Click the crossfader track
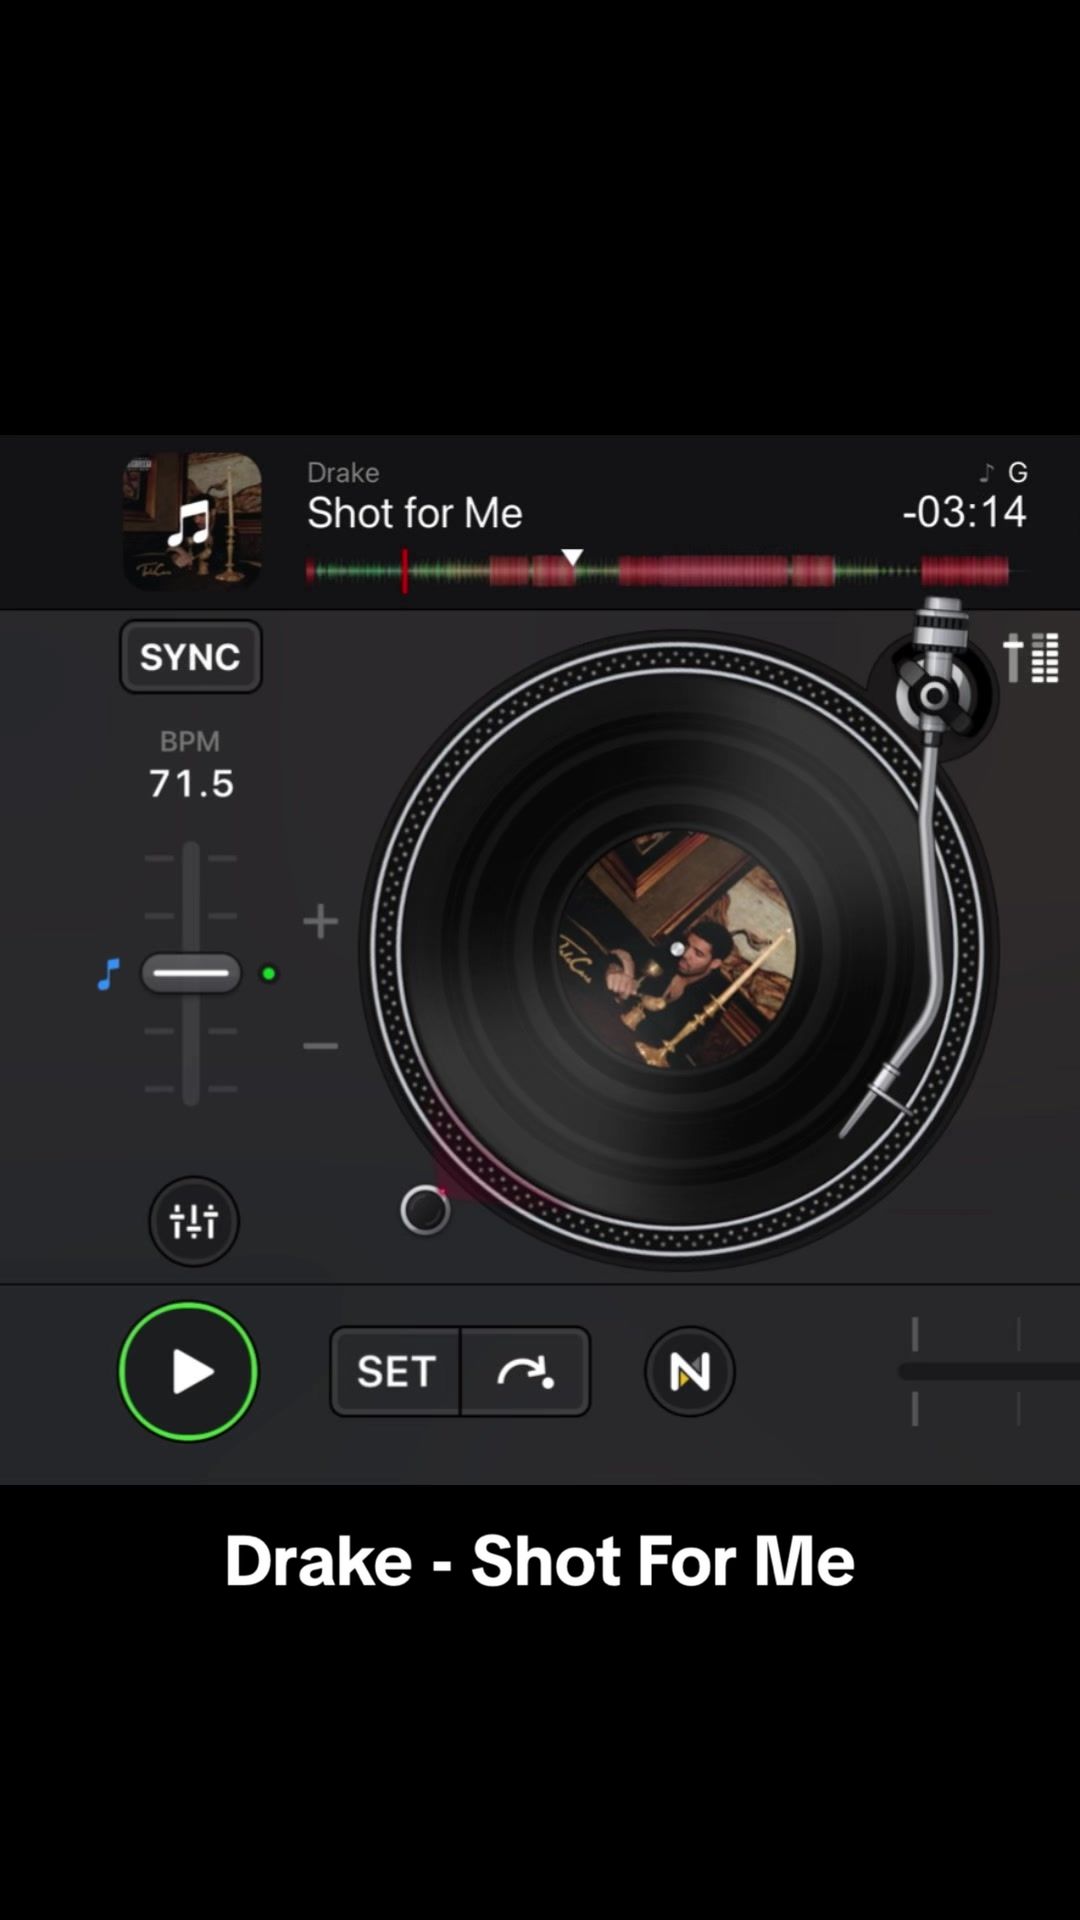The width and height of the screenshot is (1080, 1920). tap(989, 1371)
